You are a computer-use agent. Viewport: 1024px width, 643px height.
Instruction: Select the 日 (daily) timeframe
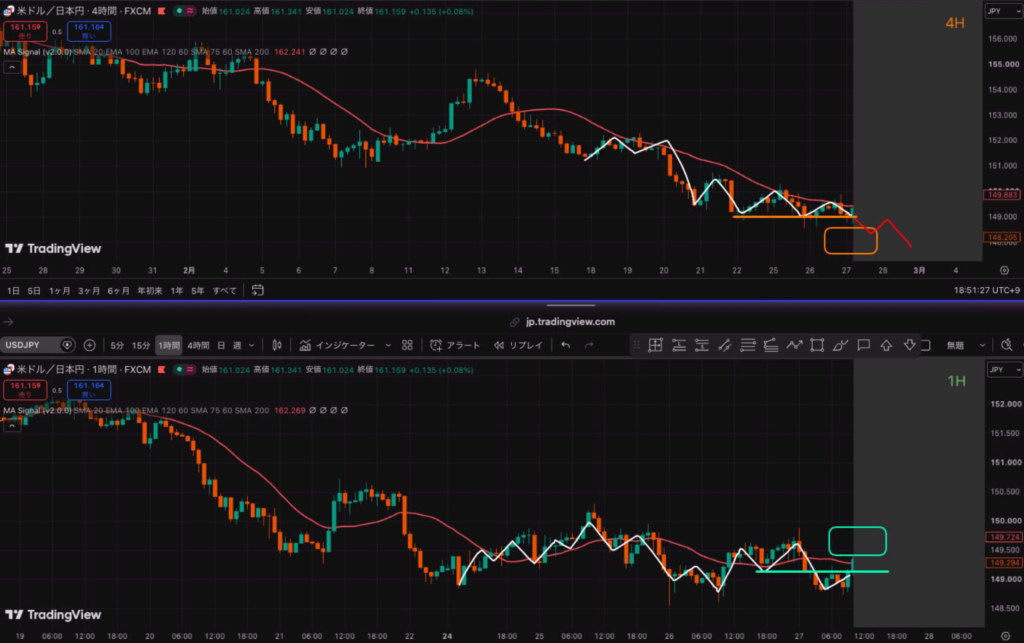pyautogui.click(x=221, y=345)
